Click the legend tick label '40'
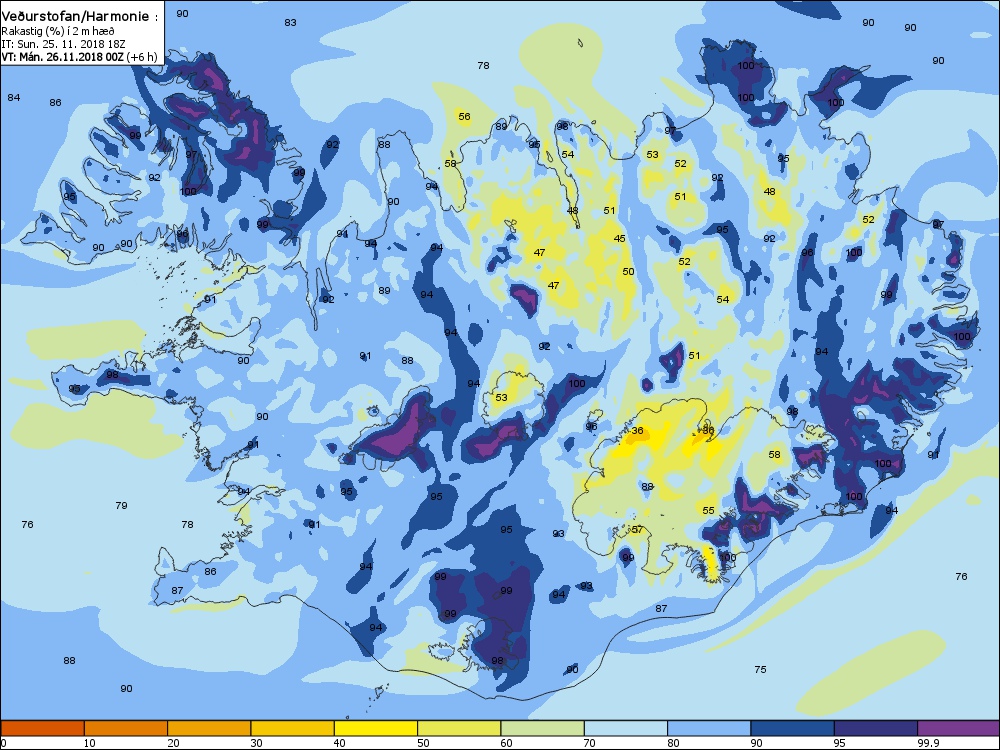 pyautogui.click(x=339, y=743)
